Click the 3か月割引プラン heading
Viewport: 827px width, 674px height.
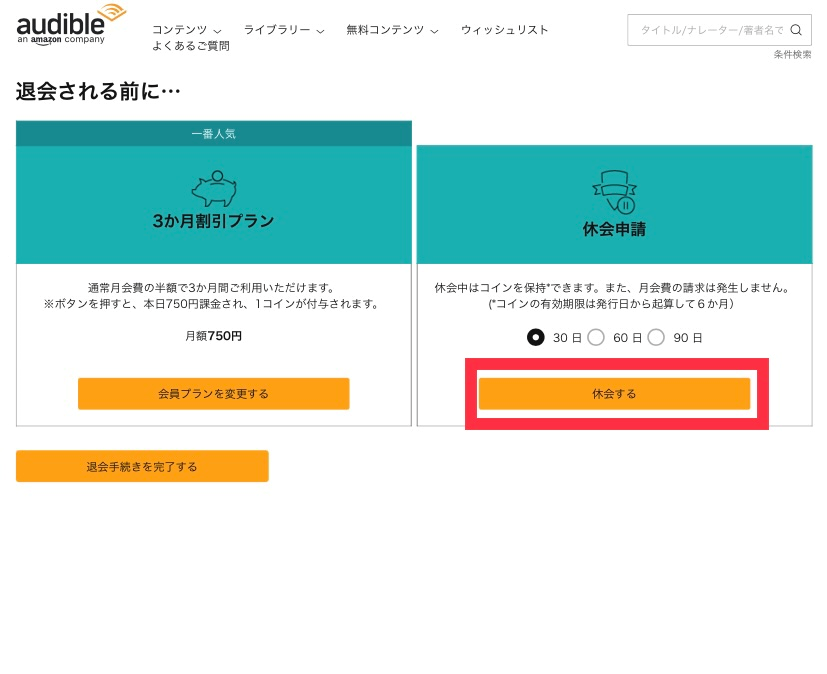(x=214, y=220)
